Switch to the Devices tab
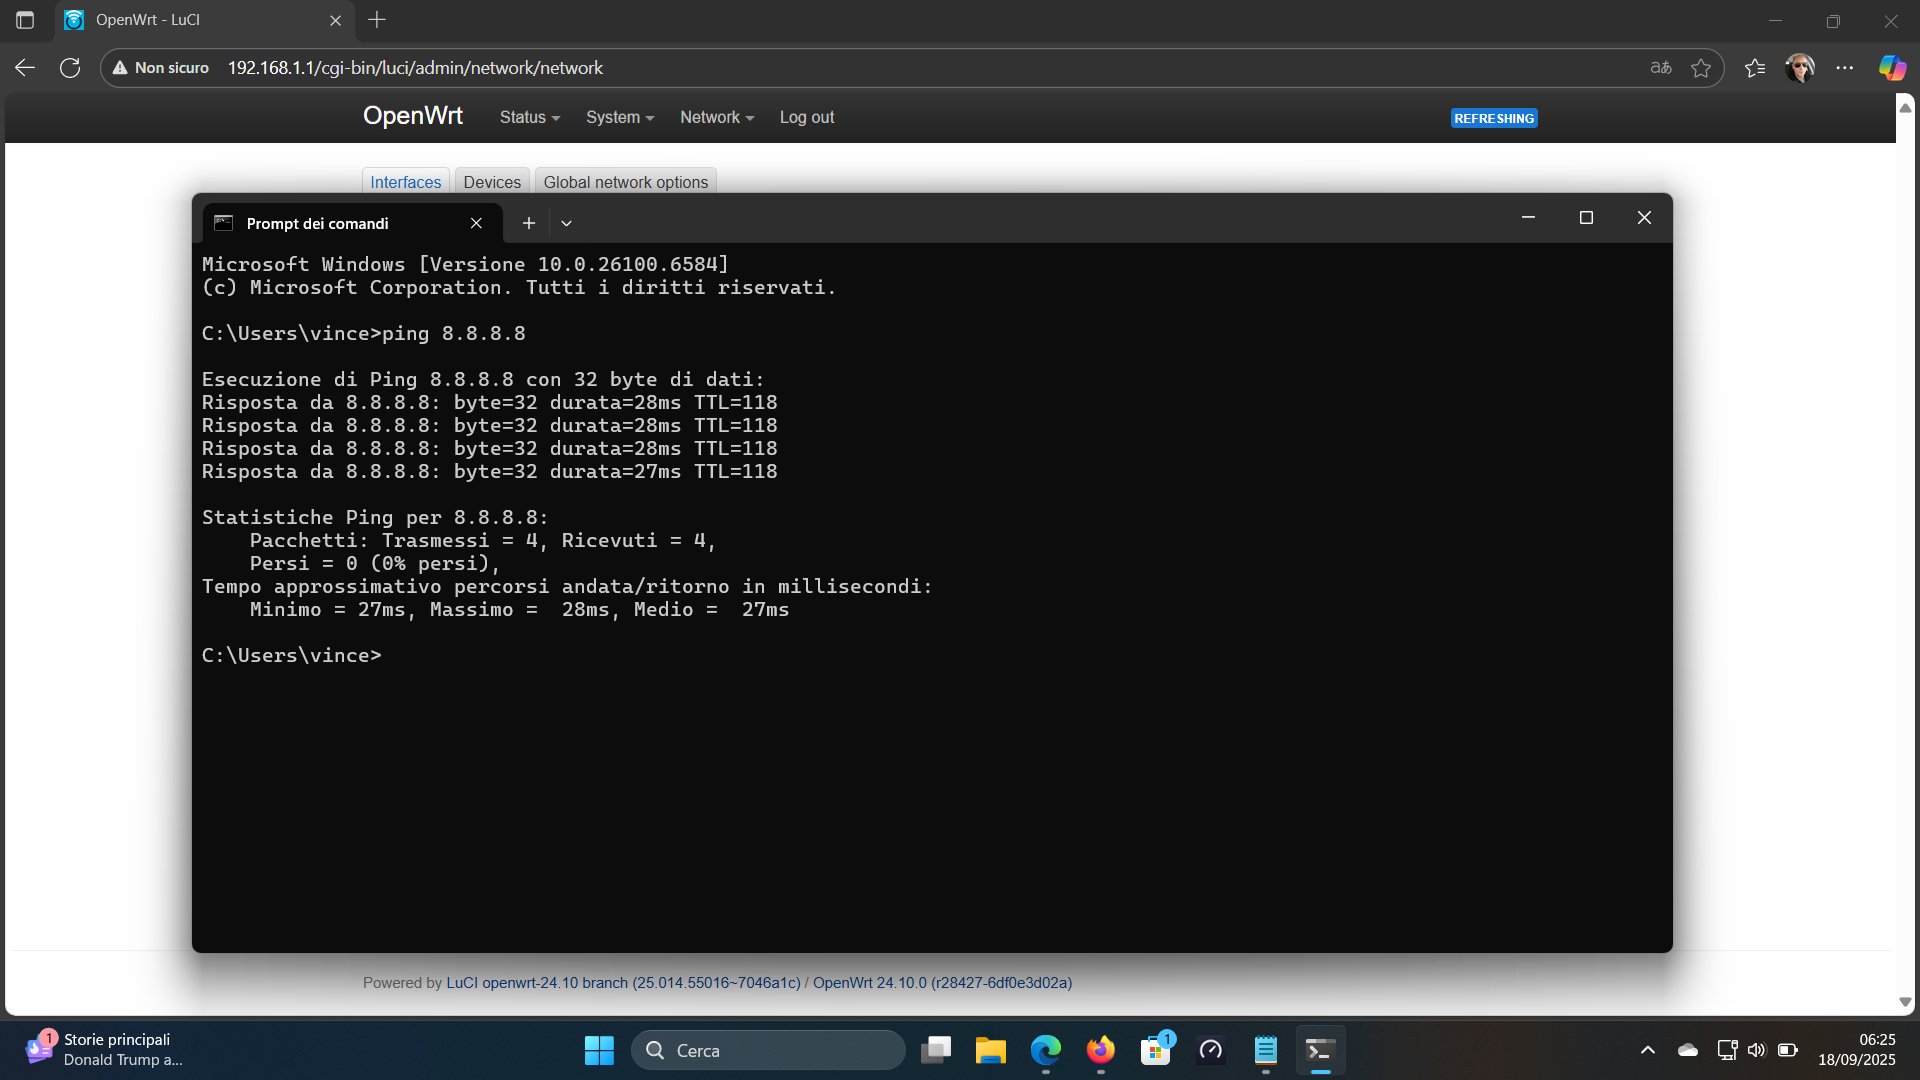Image resolution: width=1920 pixels, height=1080 pixels. point(492,182)
